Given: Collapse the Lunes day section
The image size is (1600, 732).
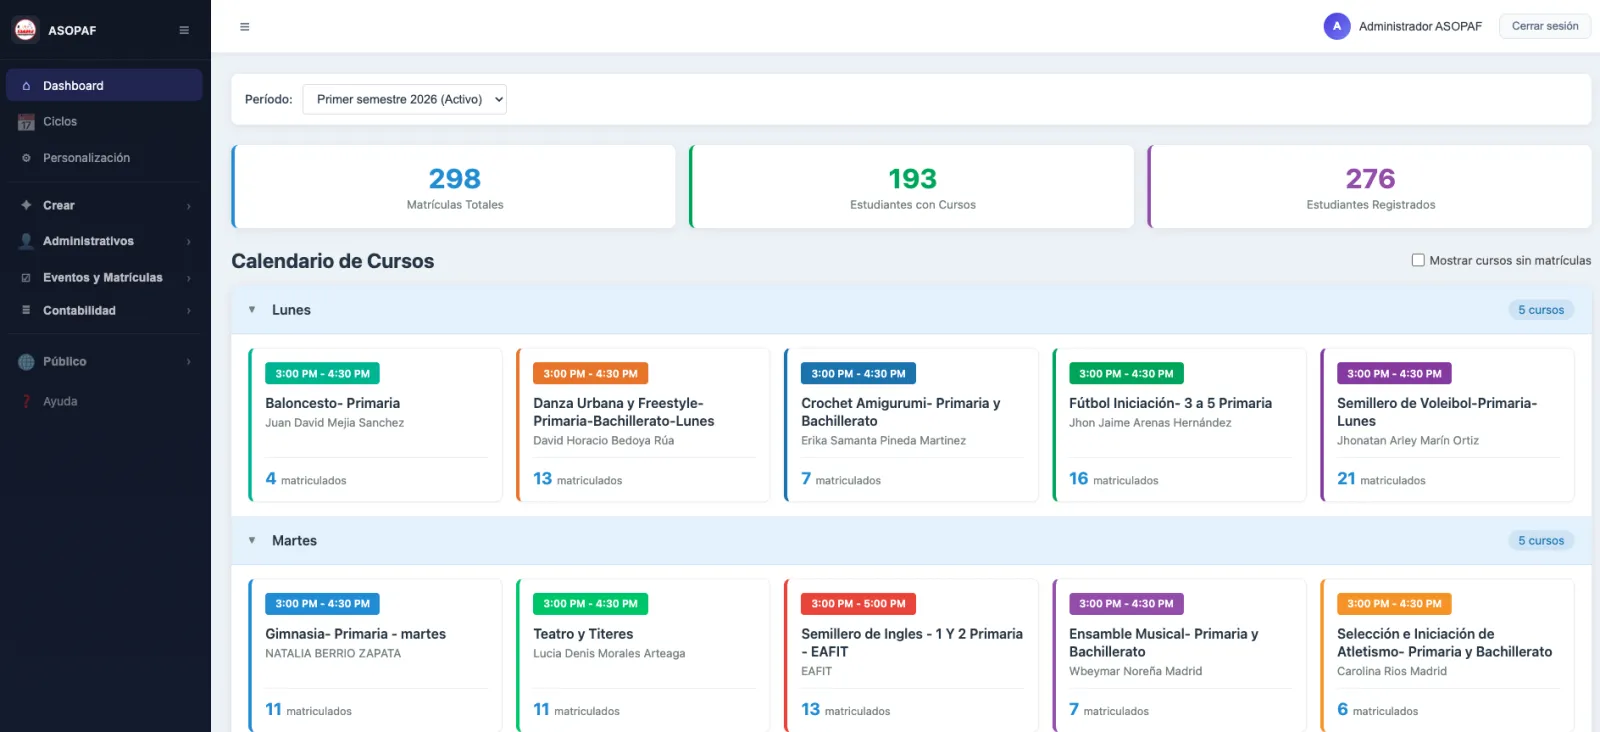Looking at the screenshot, I should [x=252, y=310].
